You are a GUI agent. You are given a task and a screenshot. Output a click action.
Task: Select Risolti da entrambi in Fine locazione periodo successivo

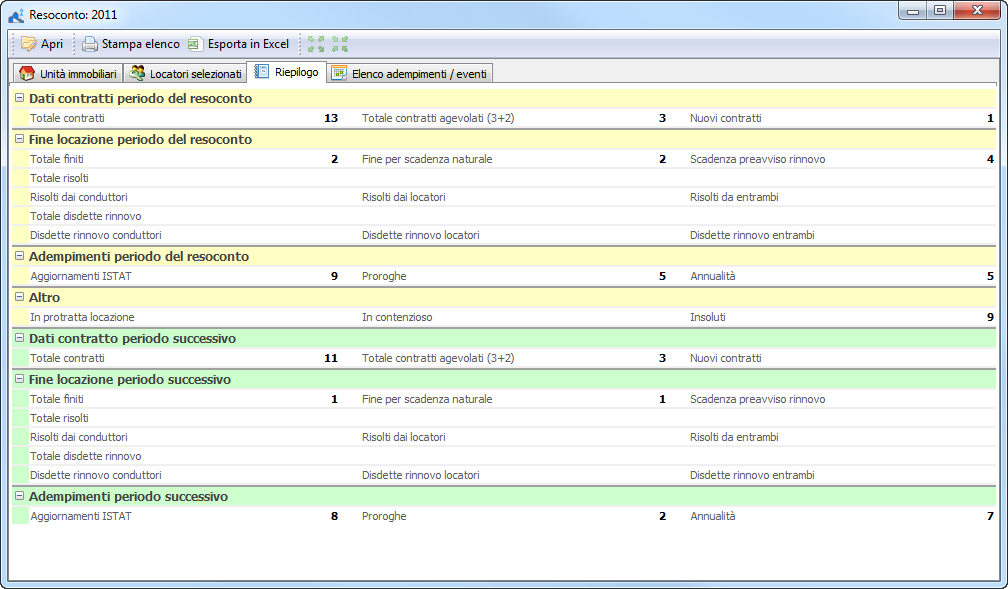pyautogui.click(x=734, y=437)
